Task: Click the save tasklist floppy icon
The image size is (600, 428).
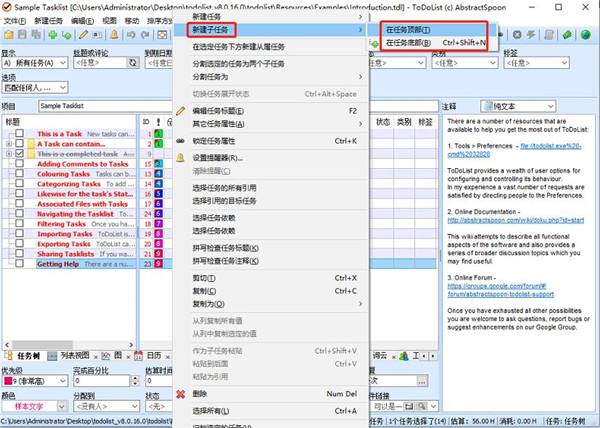Action: 22,35
